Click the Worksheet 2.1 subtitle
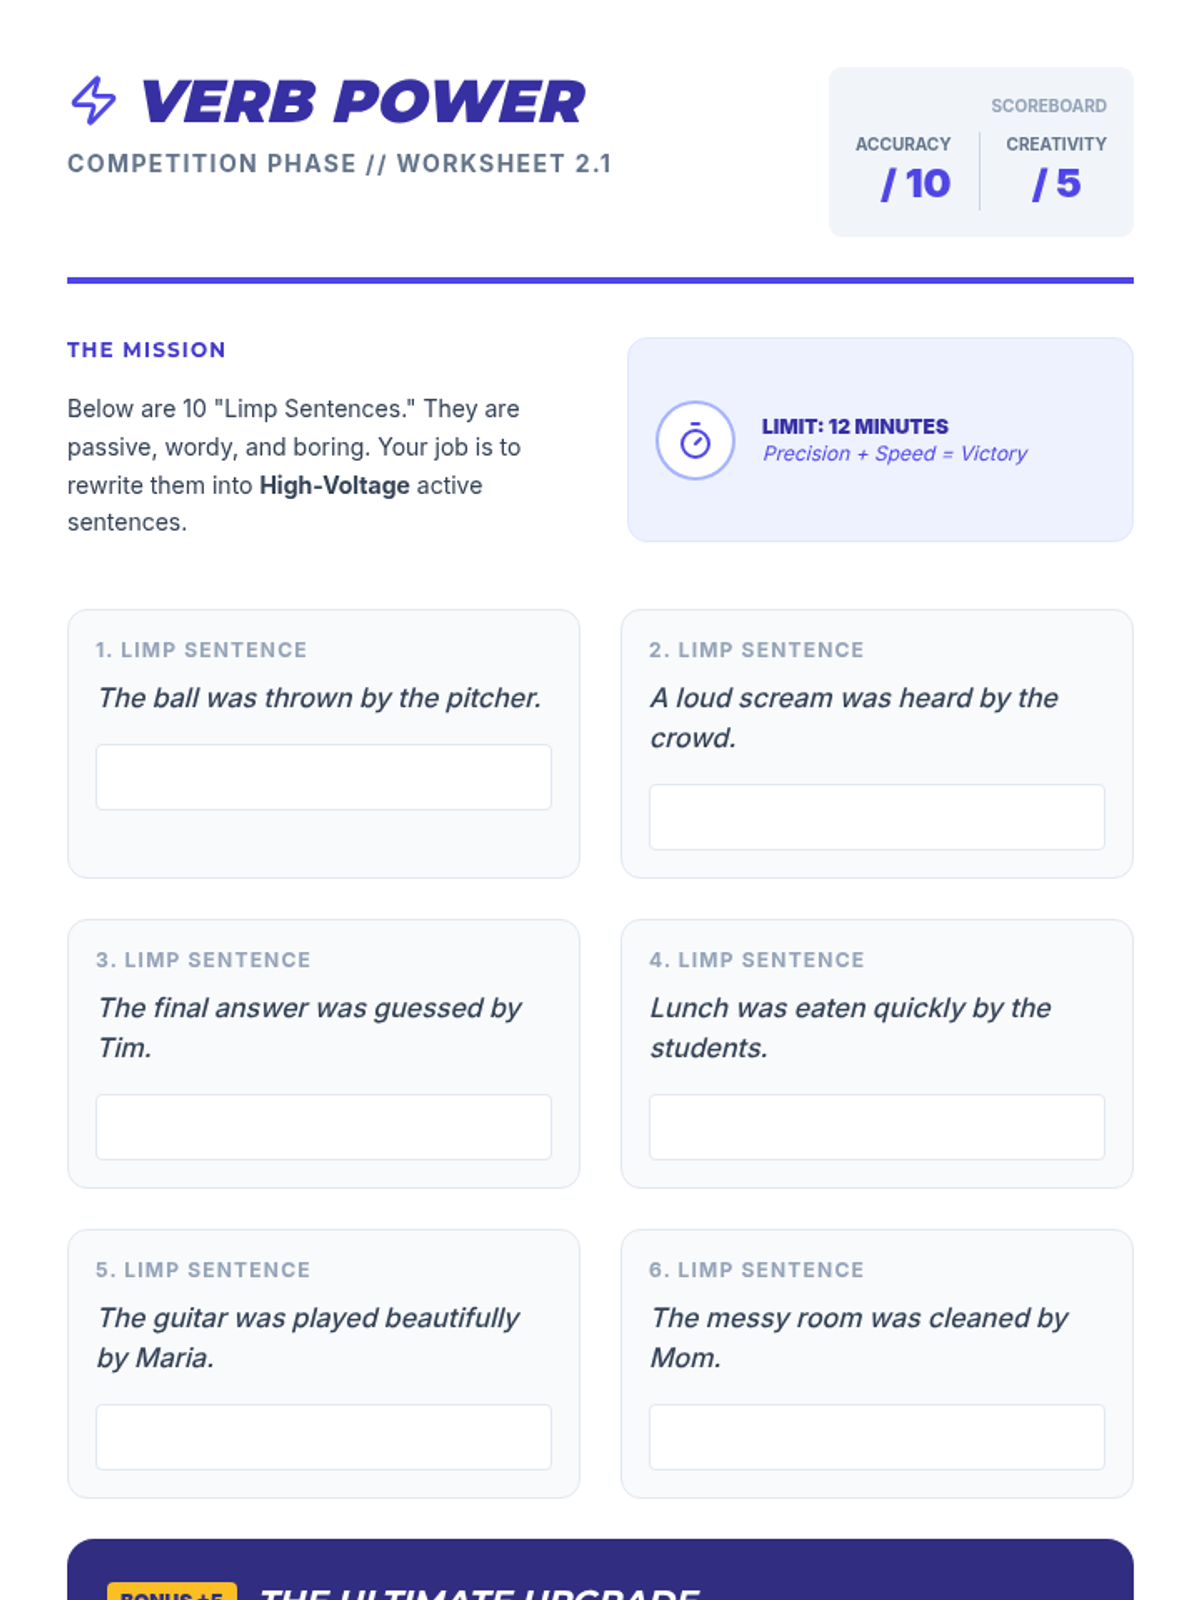1200x1600 pixels. point(339,164)
